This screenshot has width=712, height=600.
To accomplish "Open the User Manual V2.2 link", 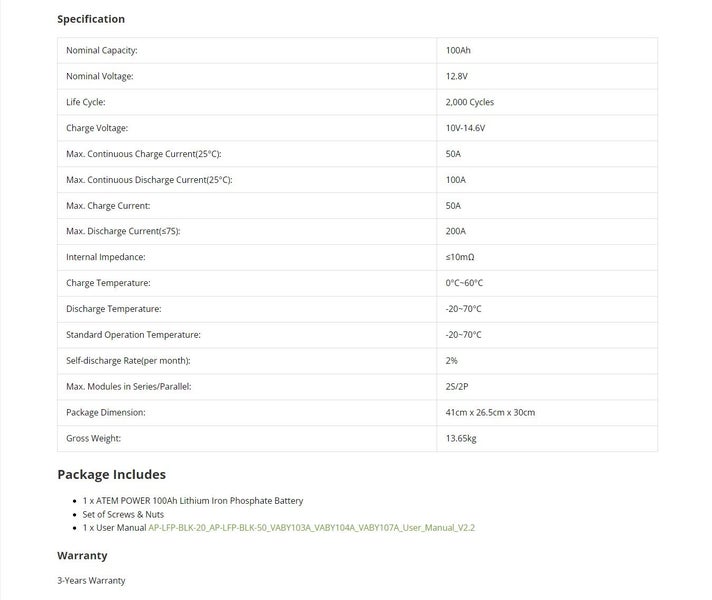I will click(312, 528).
